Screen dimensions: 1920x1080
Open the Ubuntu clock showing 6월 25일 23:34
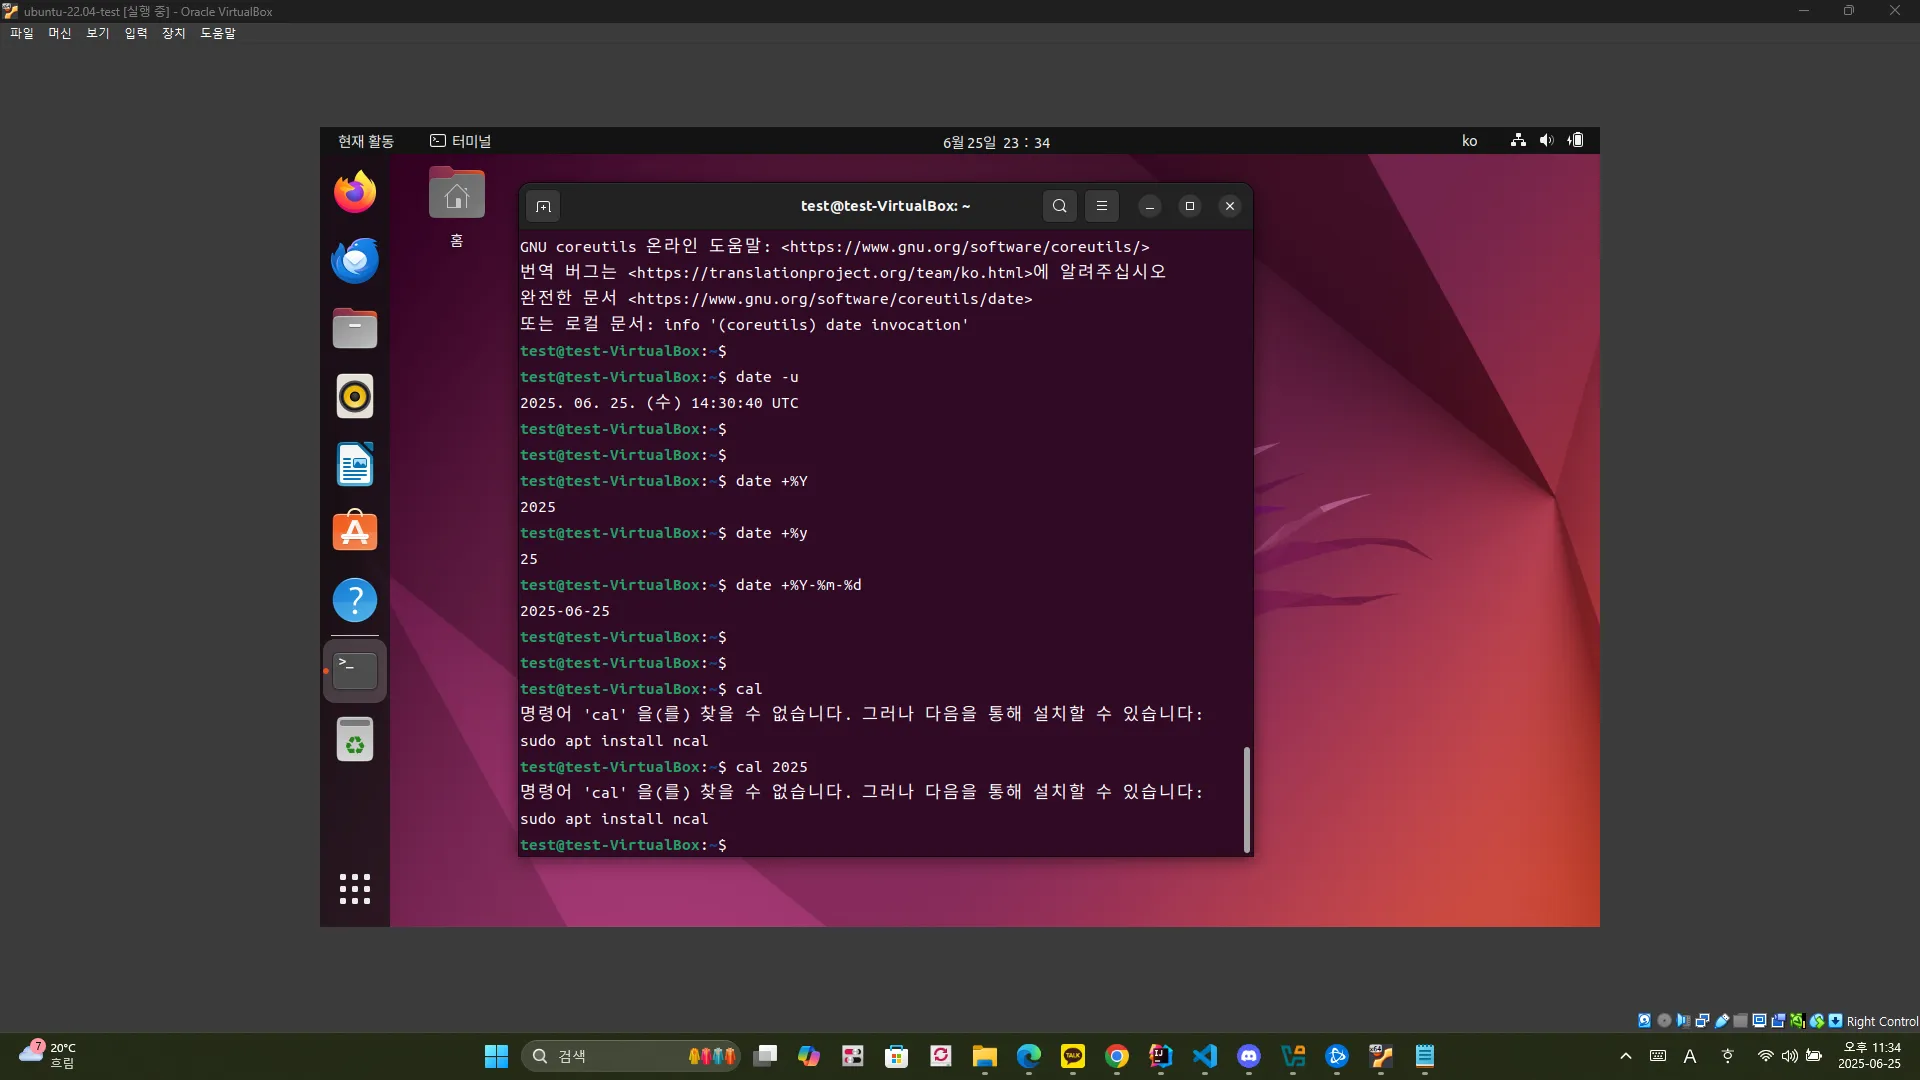pos(996,142)
